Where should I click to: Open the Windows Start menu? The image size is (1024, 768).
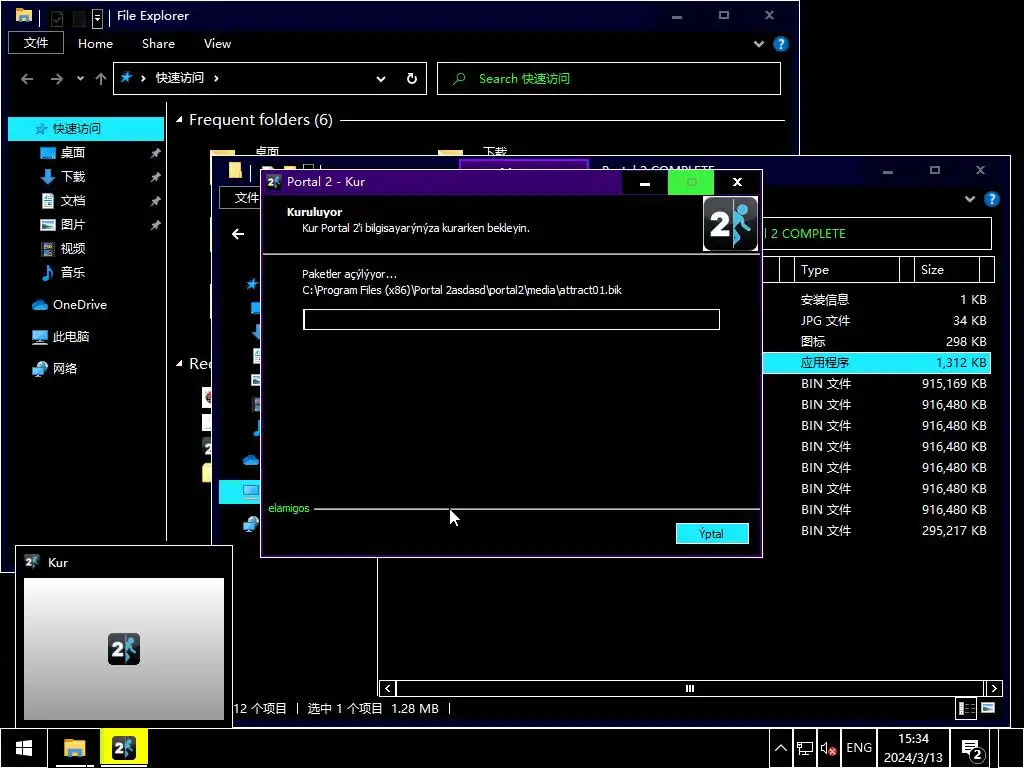[x=24, y=748]
